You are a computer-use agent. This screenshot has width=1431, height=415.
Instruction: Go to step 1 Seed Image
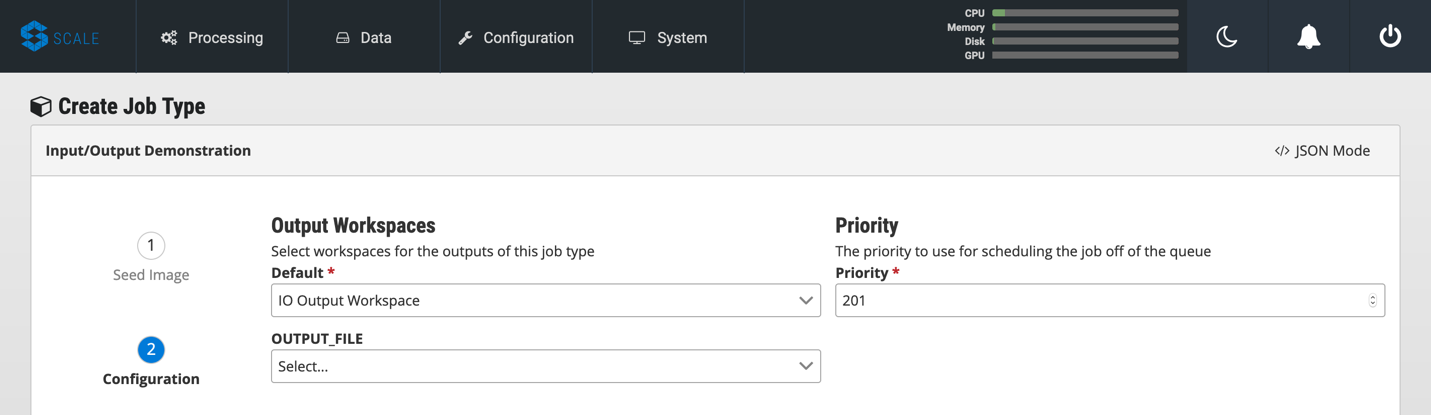(151, 246)
